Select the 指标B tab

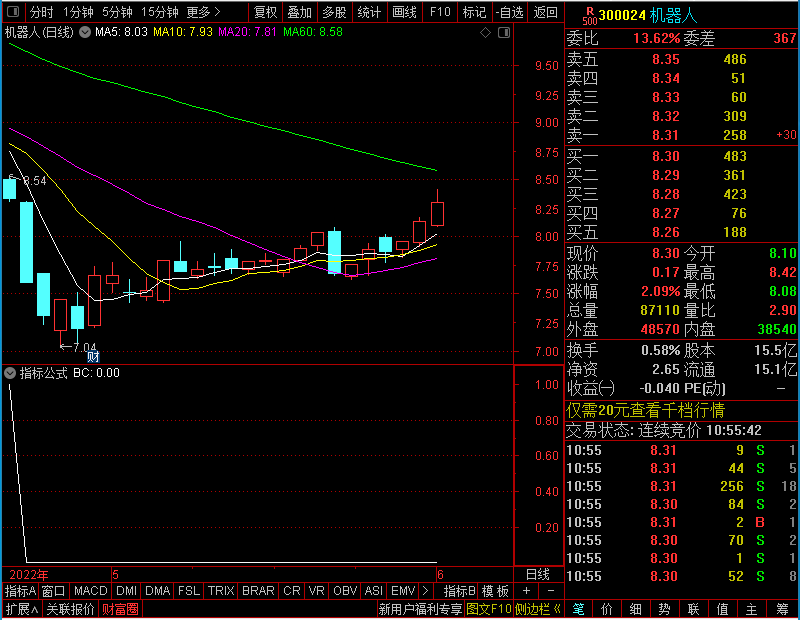point(459,591)
